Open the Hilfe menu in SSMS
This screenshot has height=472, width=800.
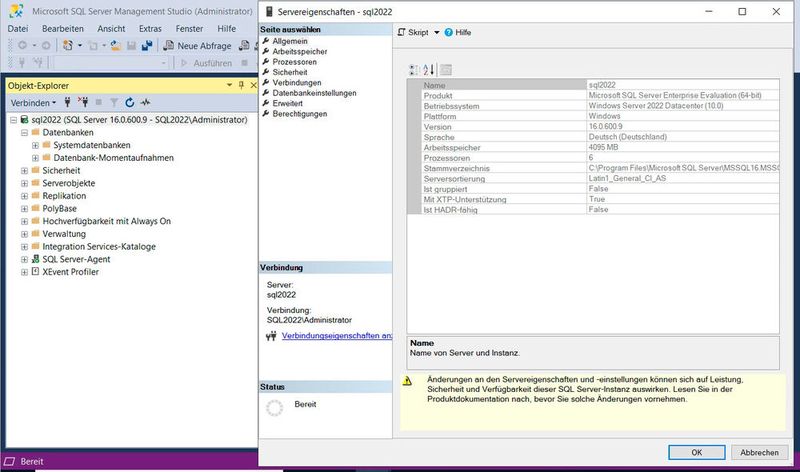pos(227,29)
